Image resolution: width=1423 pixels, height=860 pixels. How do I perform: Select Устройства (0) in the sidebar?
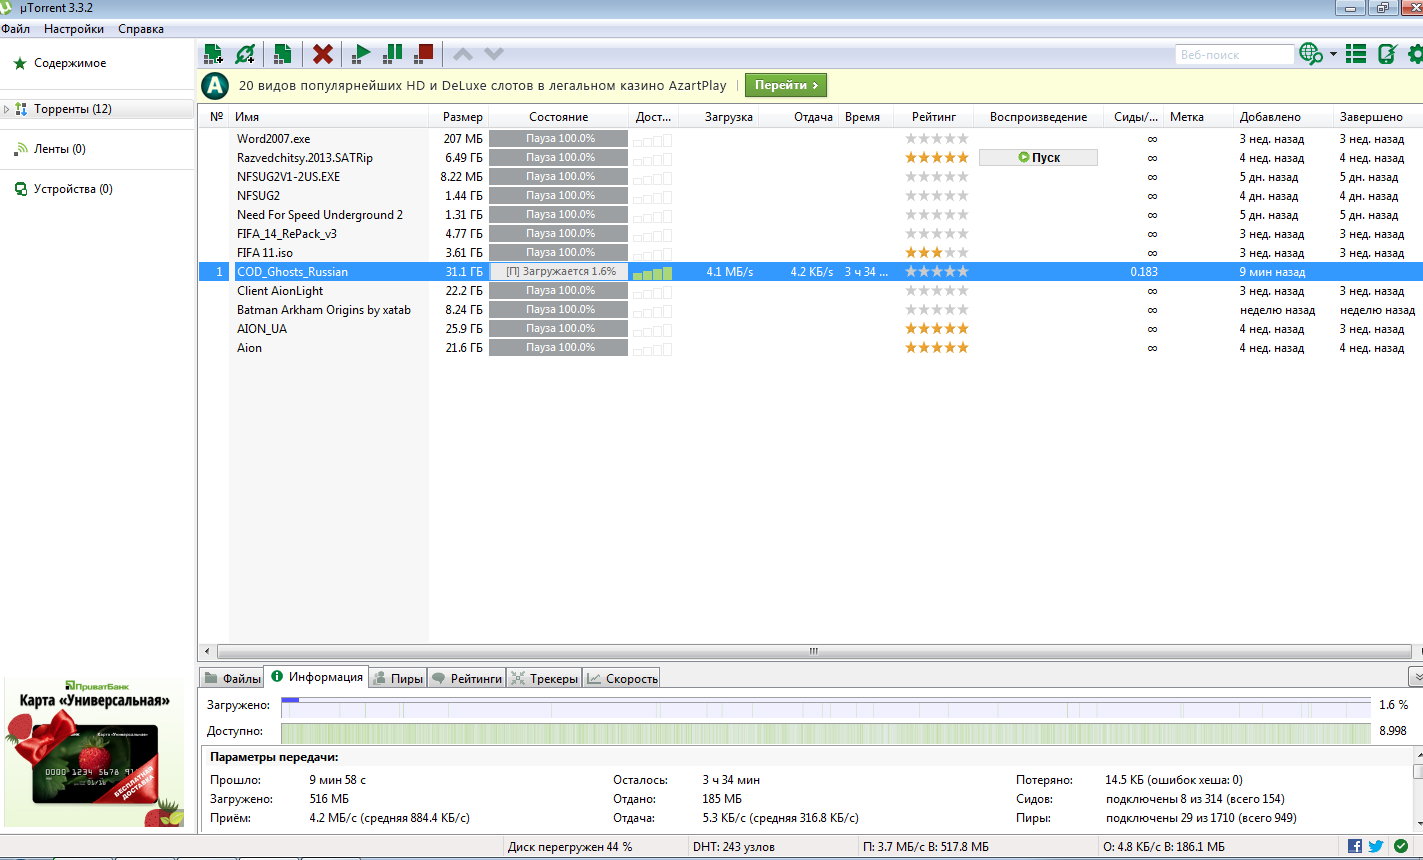(73, 189)
